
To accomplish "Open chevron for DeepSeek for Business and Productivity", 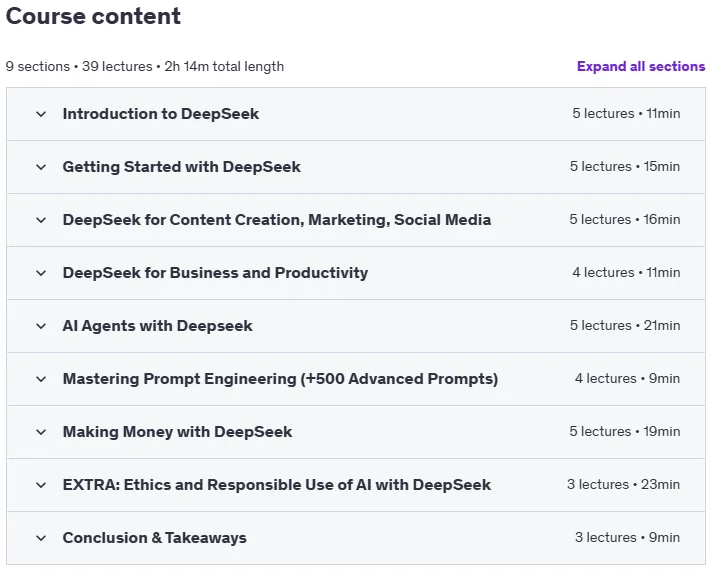I will click(x=41, y=273).
